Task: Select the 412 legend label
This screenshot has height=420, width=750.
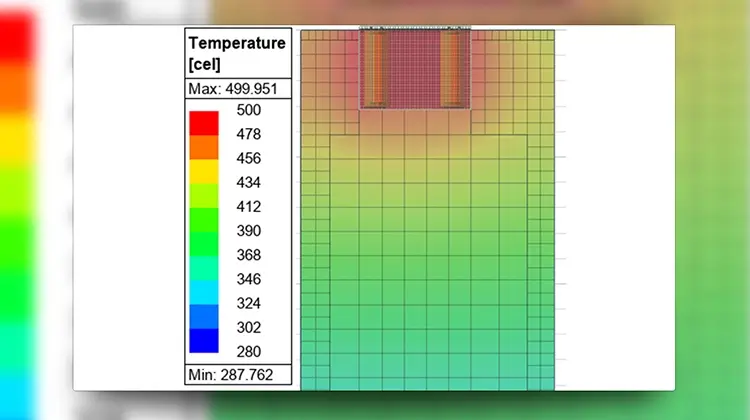Action: coord(248,207)
